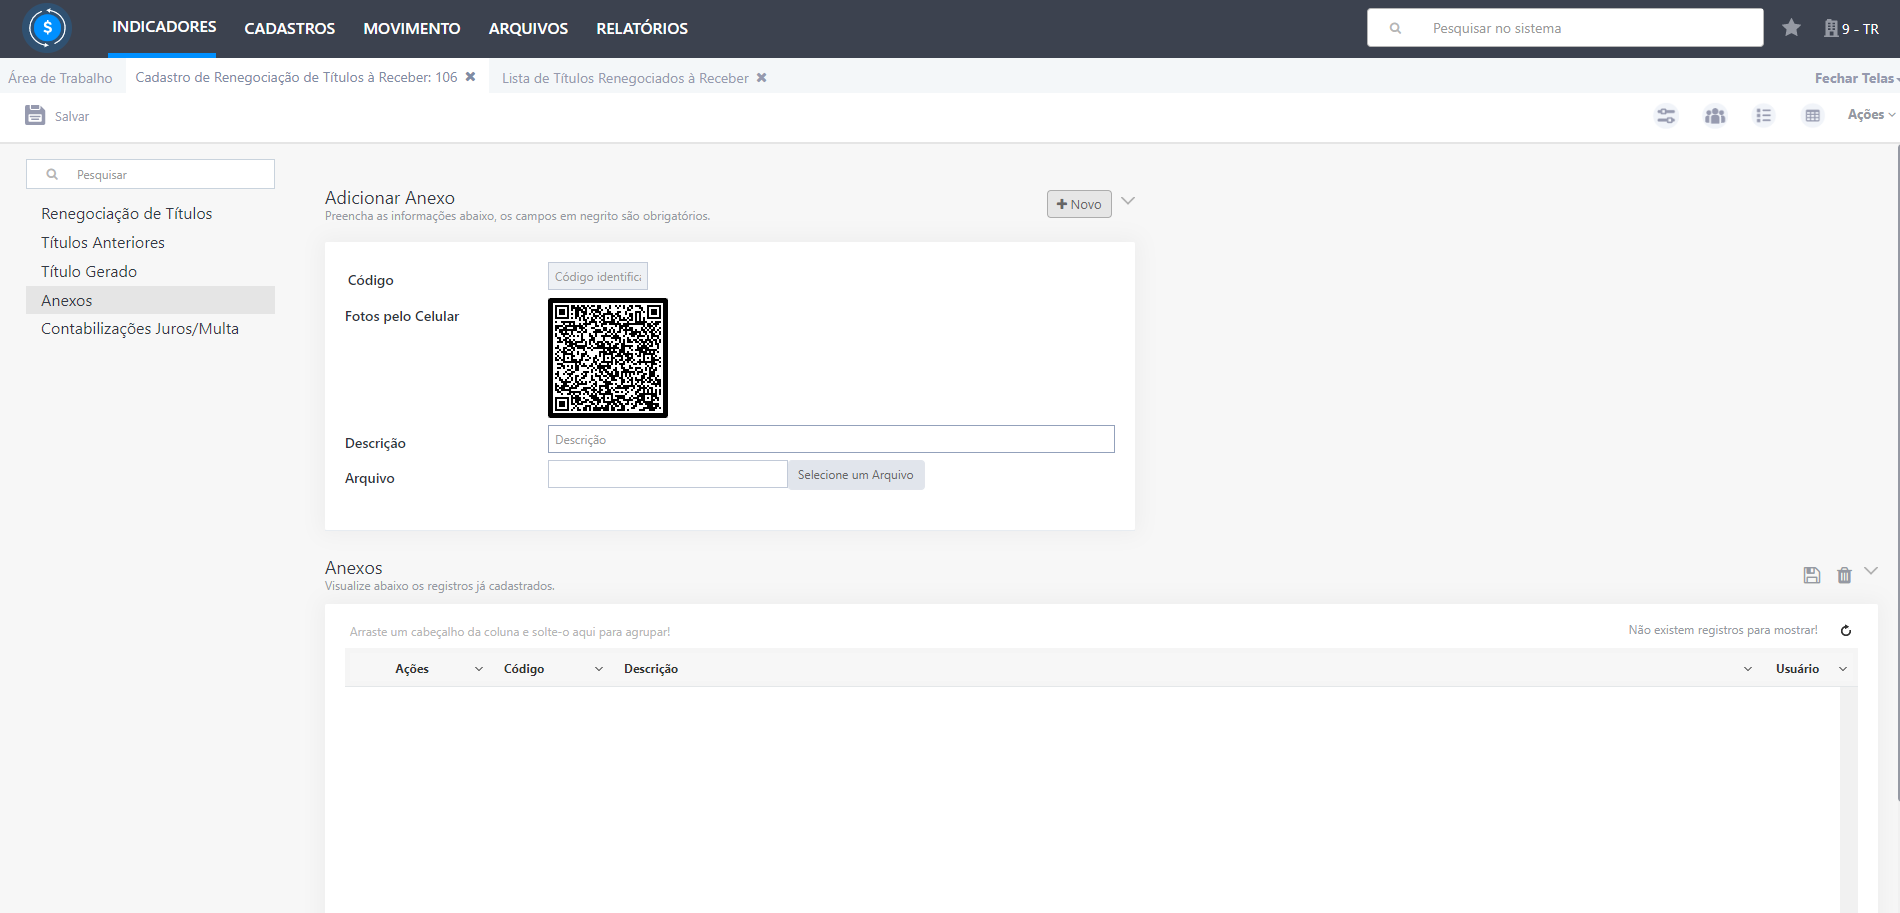The width and height of the screenshot is (1900, 913).
Task: Click the Novo button
Action: [x=1079, y=204]
